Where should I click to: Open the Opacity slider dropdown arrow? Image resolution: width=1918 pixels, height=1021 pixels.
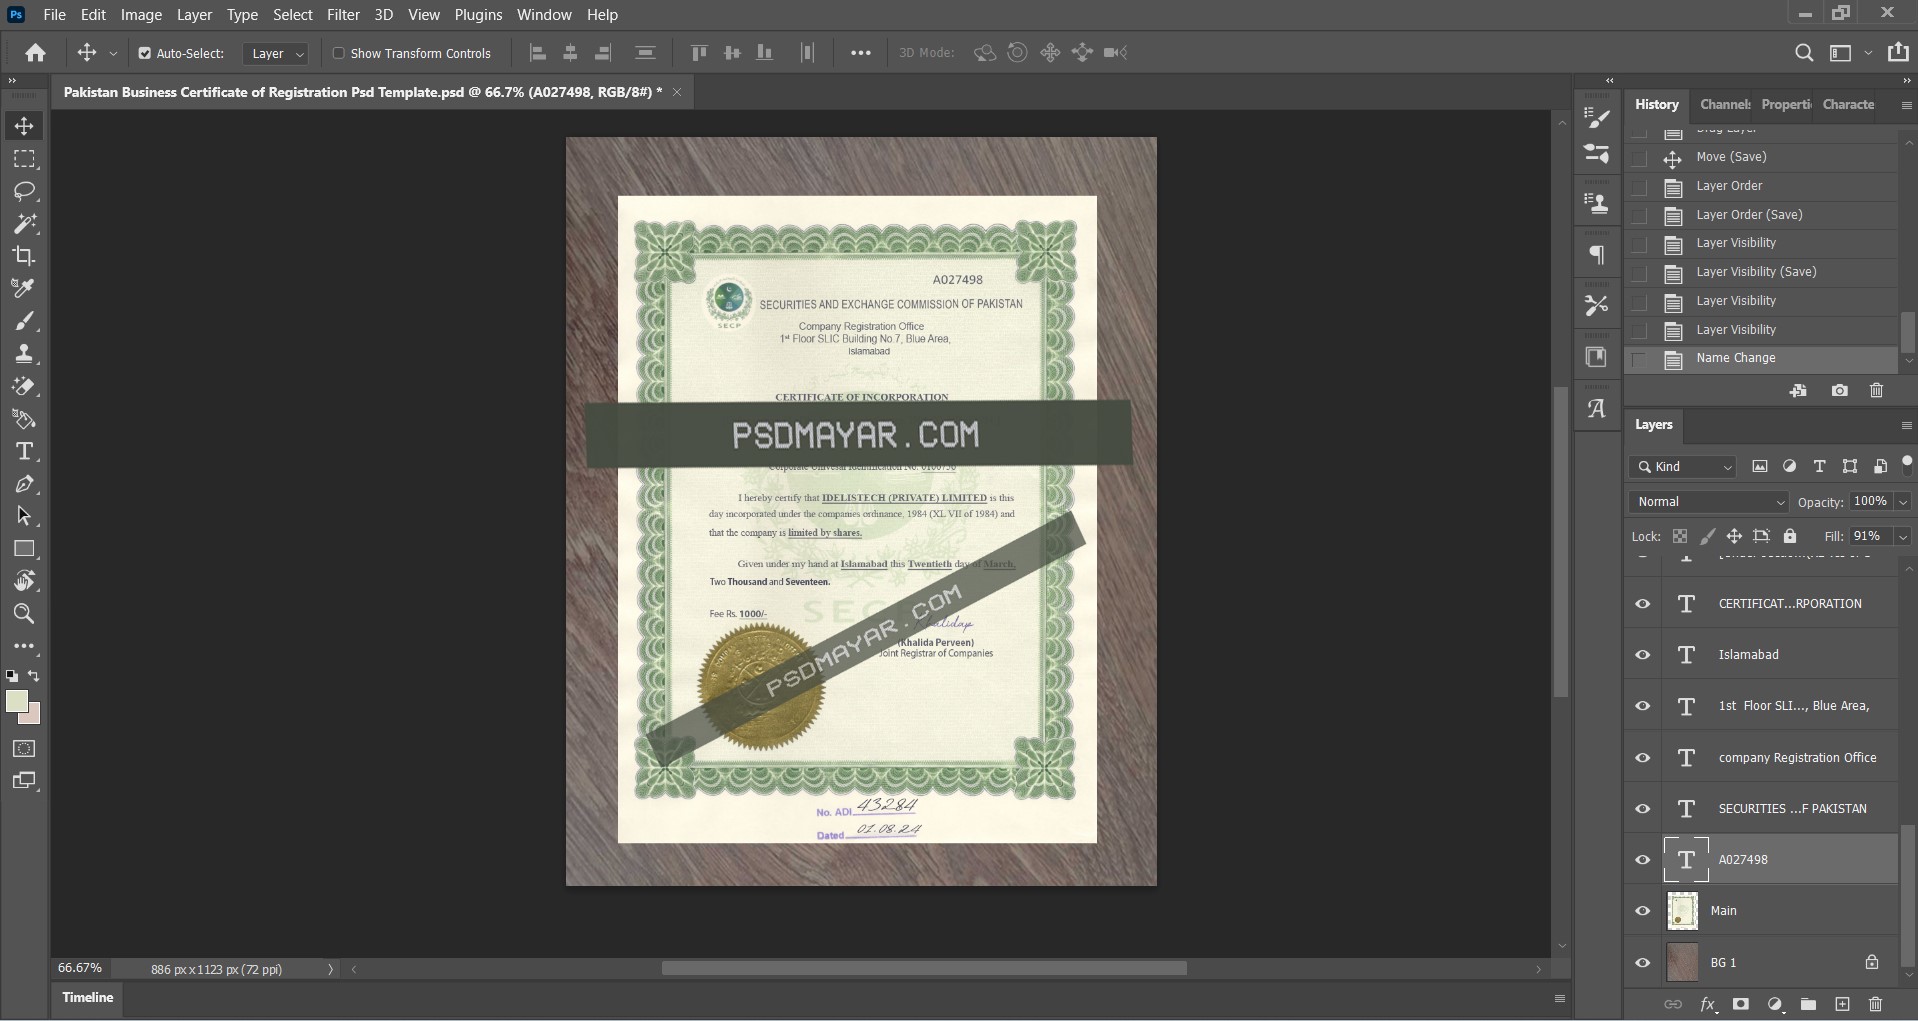[1903, 502]
